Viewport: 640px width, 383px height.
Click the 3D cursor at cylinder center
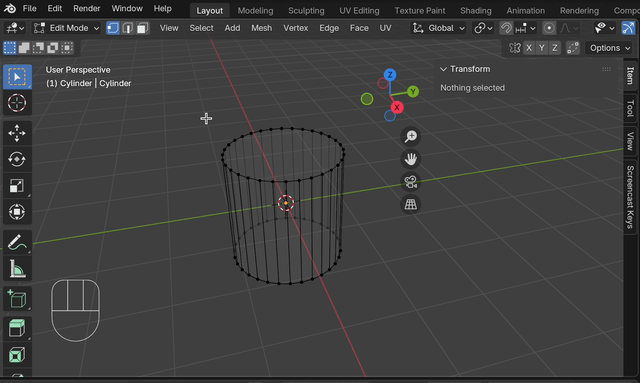[286, 203]
